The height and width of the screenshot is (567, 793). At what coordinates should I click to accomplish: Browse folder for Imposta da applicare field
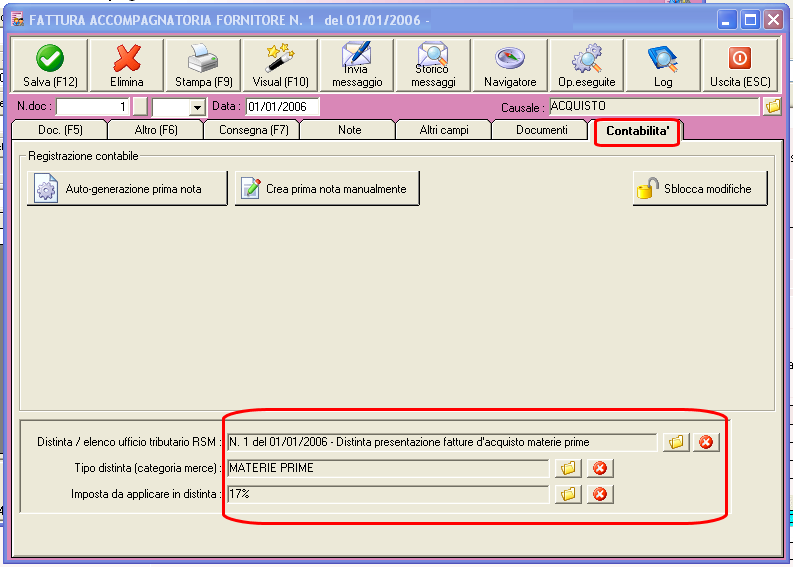coord(568,494)
